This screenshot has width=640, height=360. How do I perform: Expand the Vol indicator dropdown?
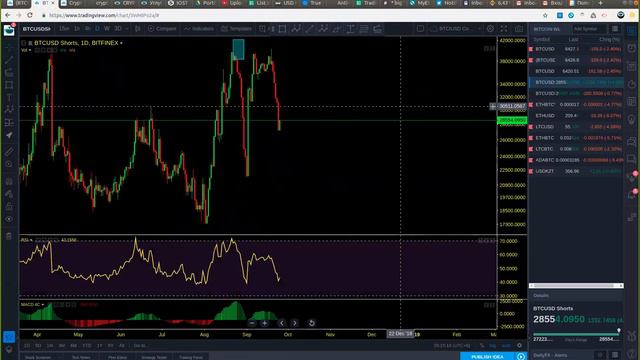tap(30, 50)
